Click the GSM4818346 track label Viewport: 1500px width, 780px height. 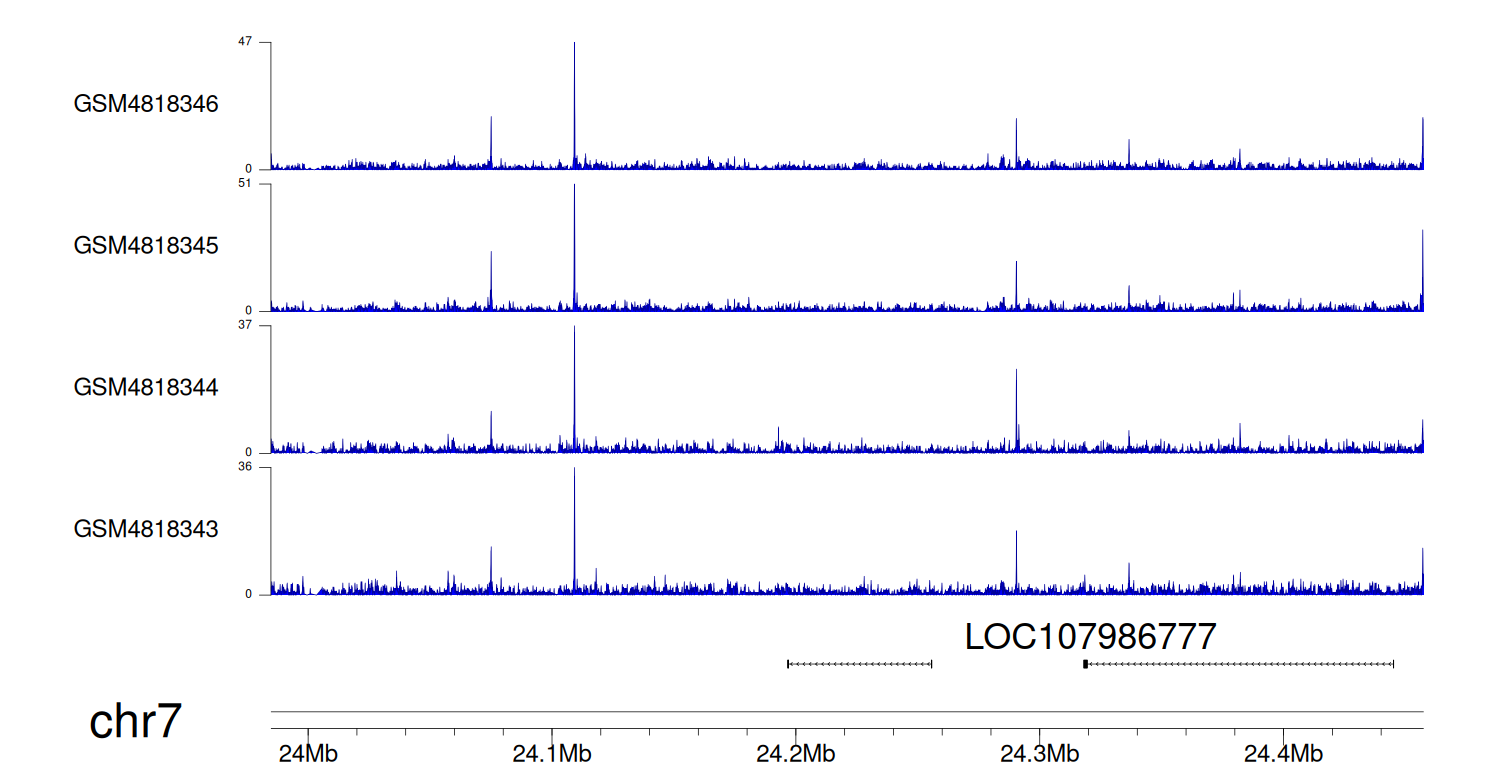[x=146, y=104]
